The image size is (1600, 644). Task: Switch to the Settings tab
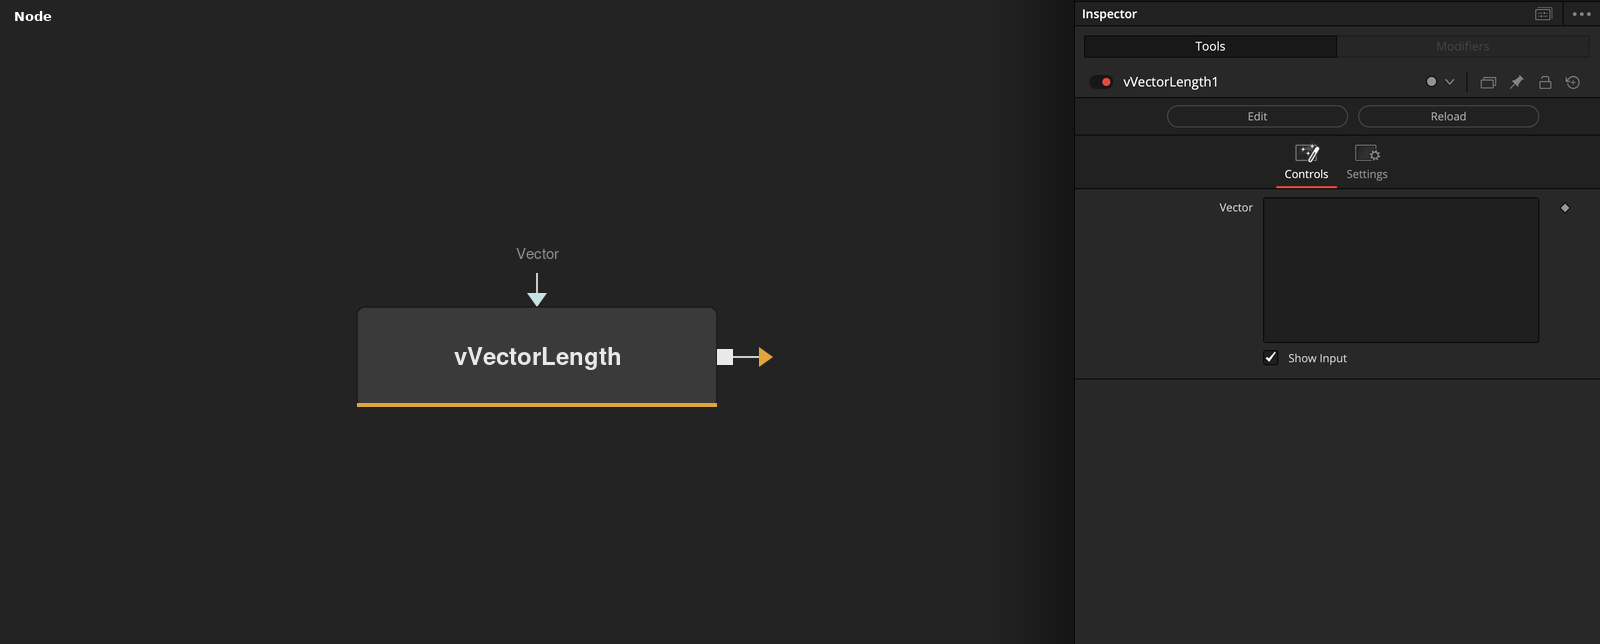coord(1367,163)
